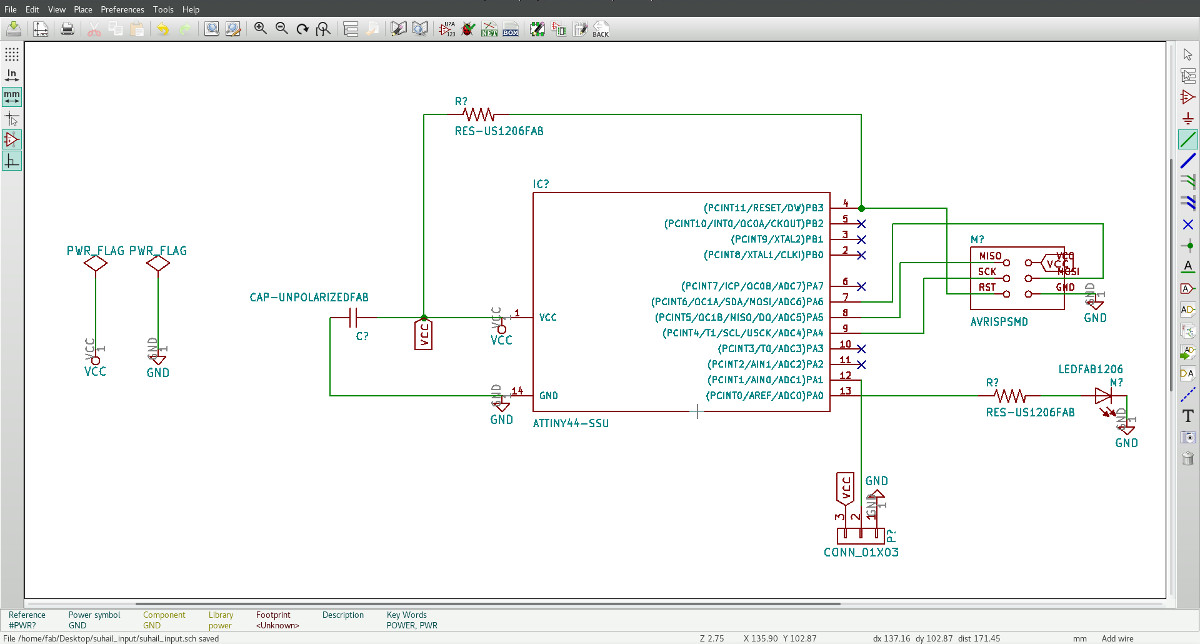Click the Save schematic project icon
The height and width of the screenshot is (644, 1200).
(x=11, y=29)
